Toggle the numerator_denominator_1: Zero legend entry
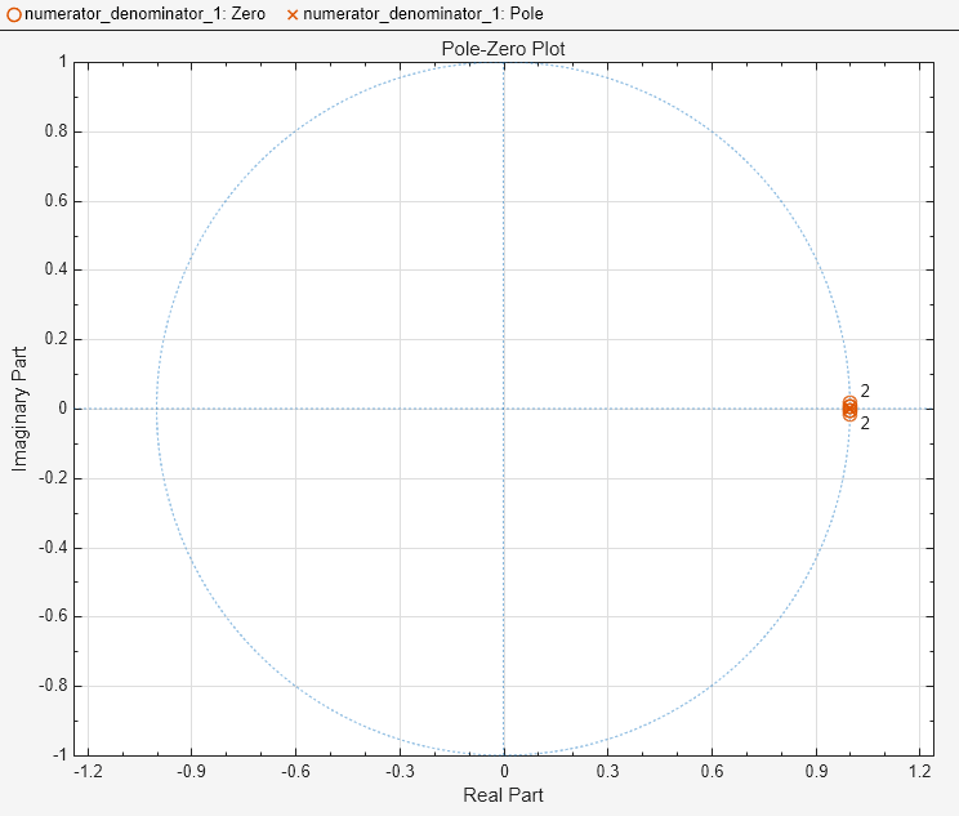 point(136,14)
